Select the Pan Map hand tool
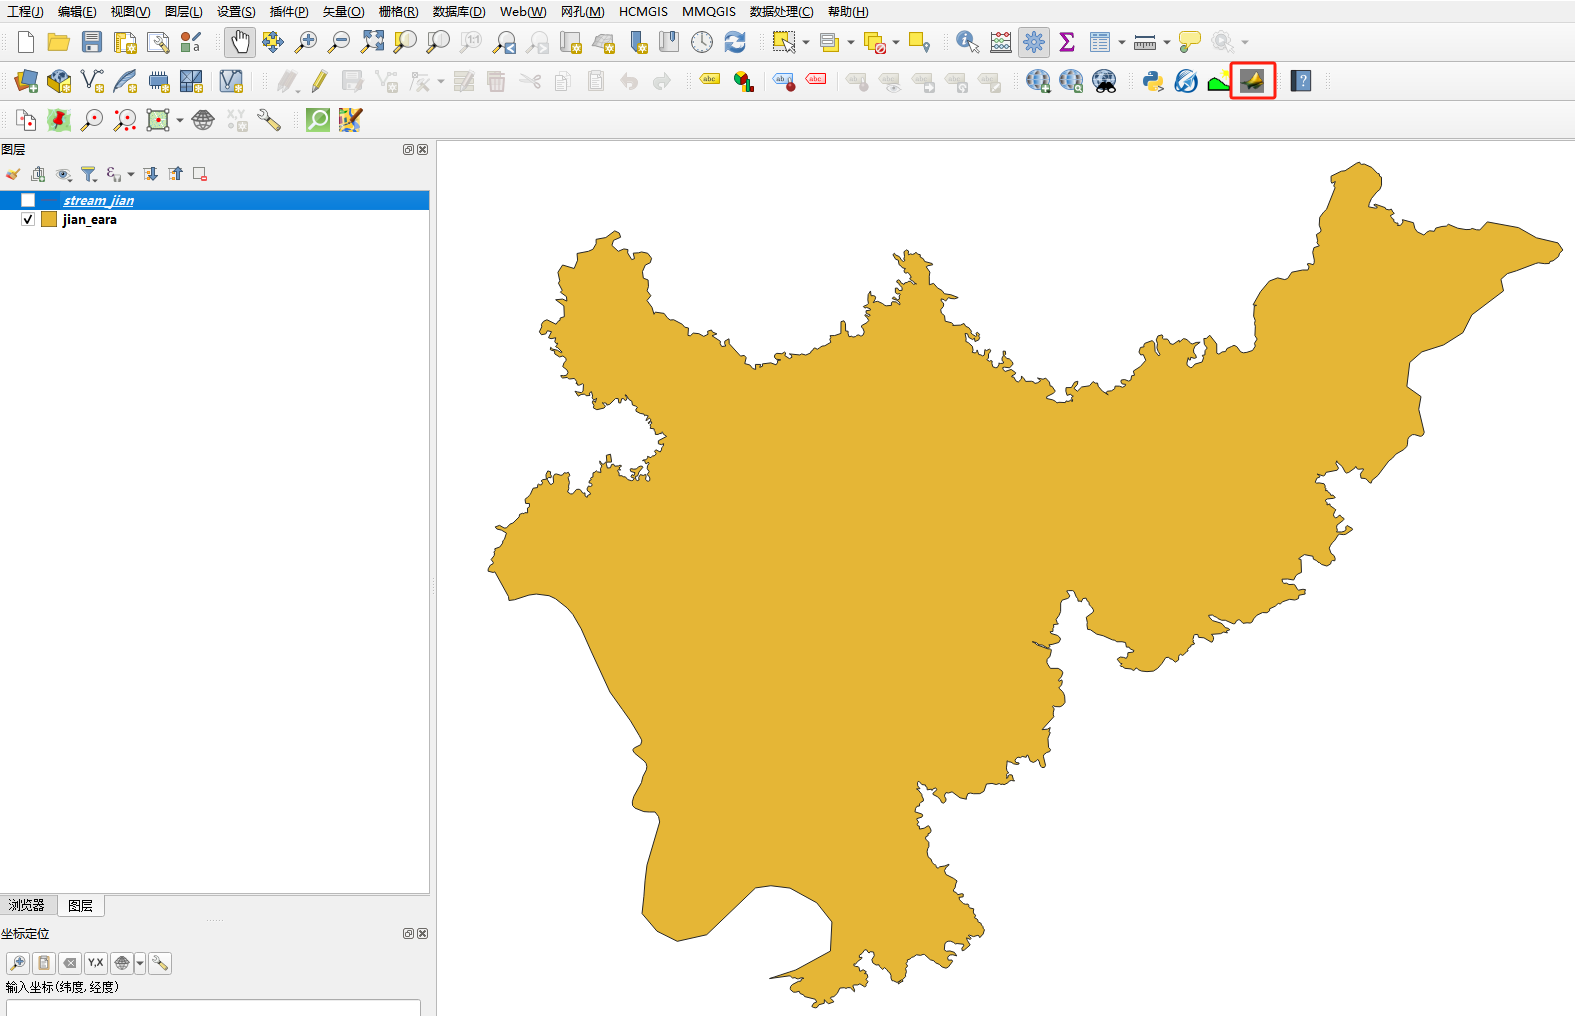Screen dimensions: 1575x1016 coord(239,42)
